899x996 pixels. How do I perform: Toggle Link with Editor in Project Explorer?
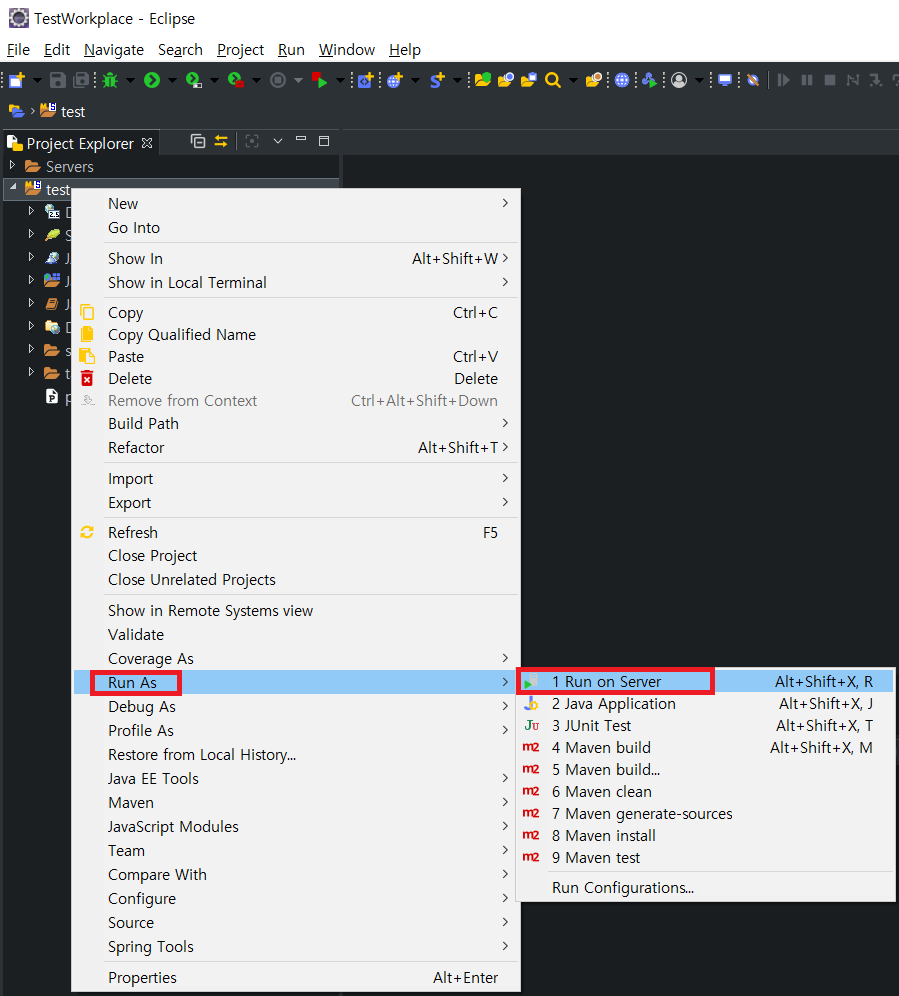coord(221,141)
